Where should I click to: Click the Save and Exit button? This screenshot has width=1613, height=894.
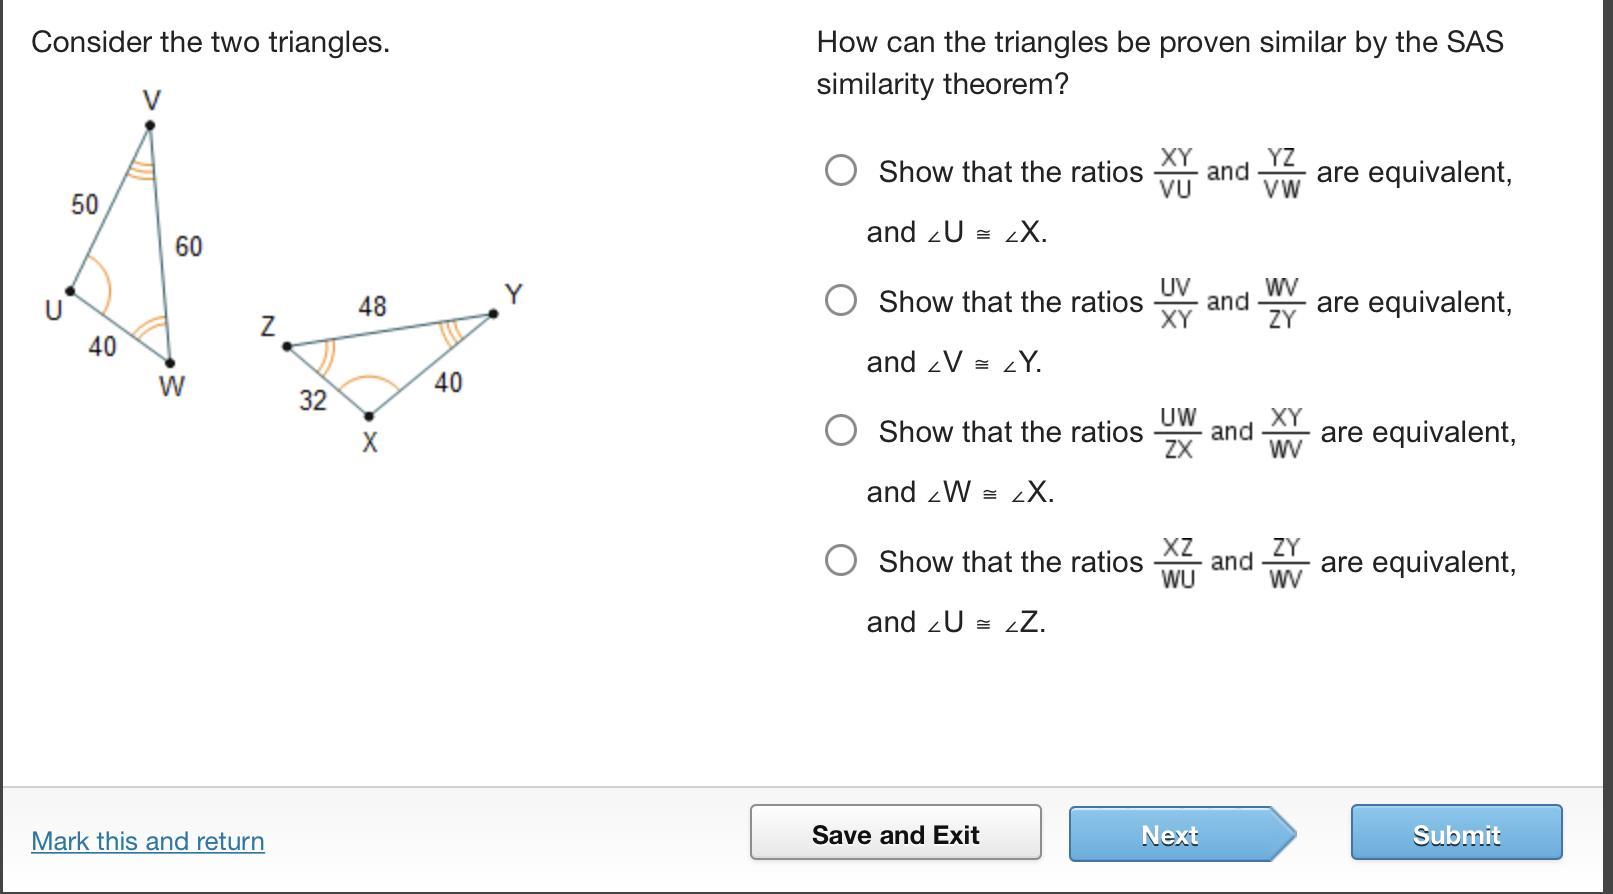895,833
